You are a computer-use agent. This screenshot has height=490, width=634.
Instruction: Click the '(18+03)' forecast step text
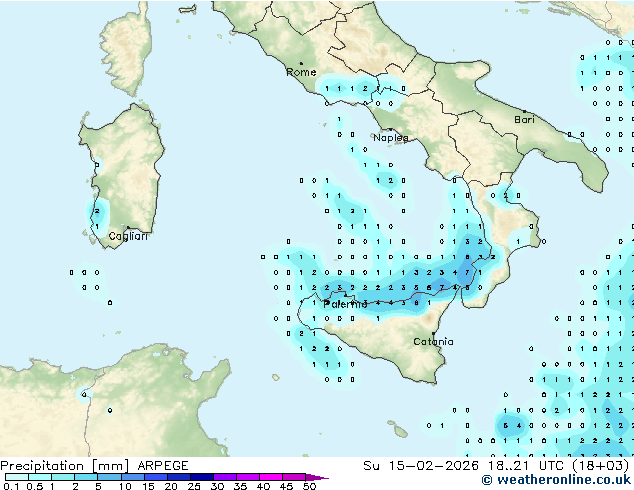601,466
